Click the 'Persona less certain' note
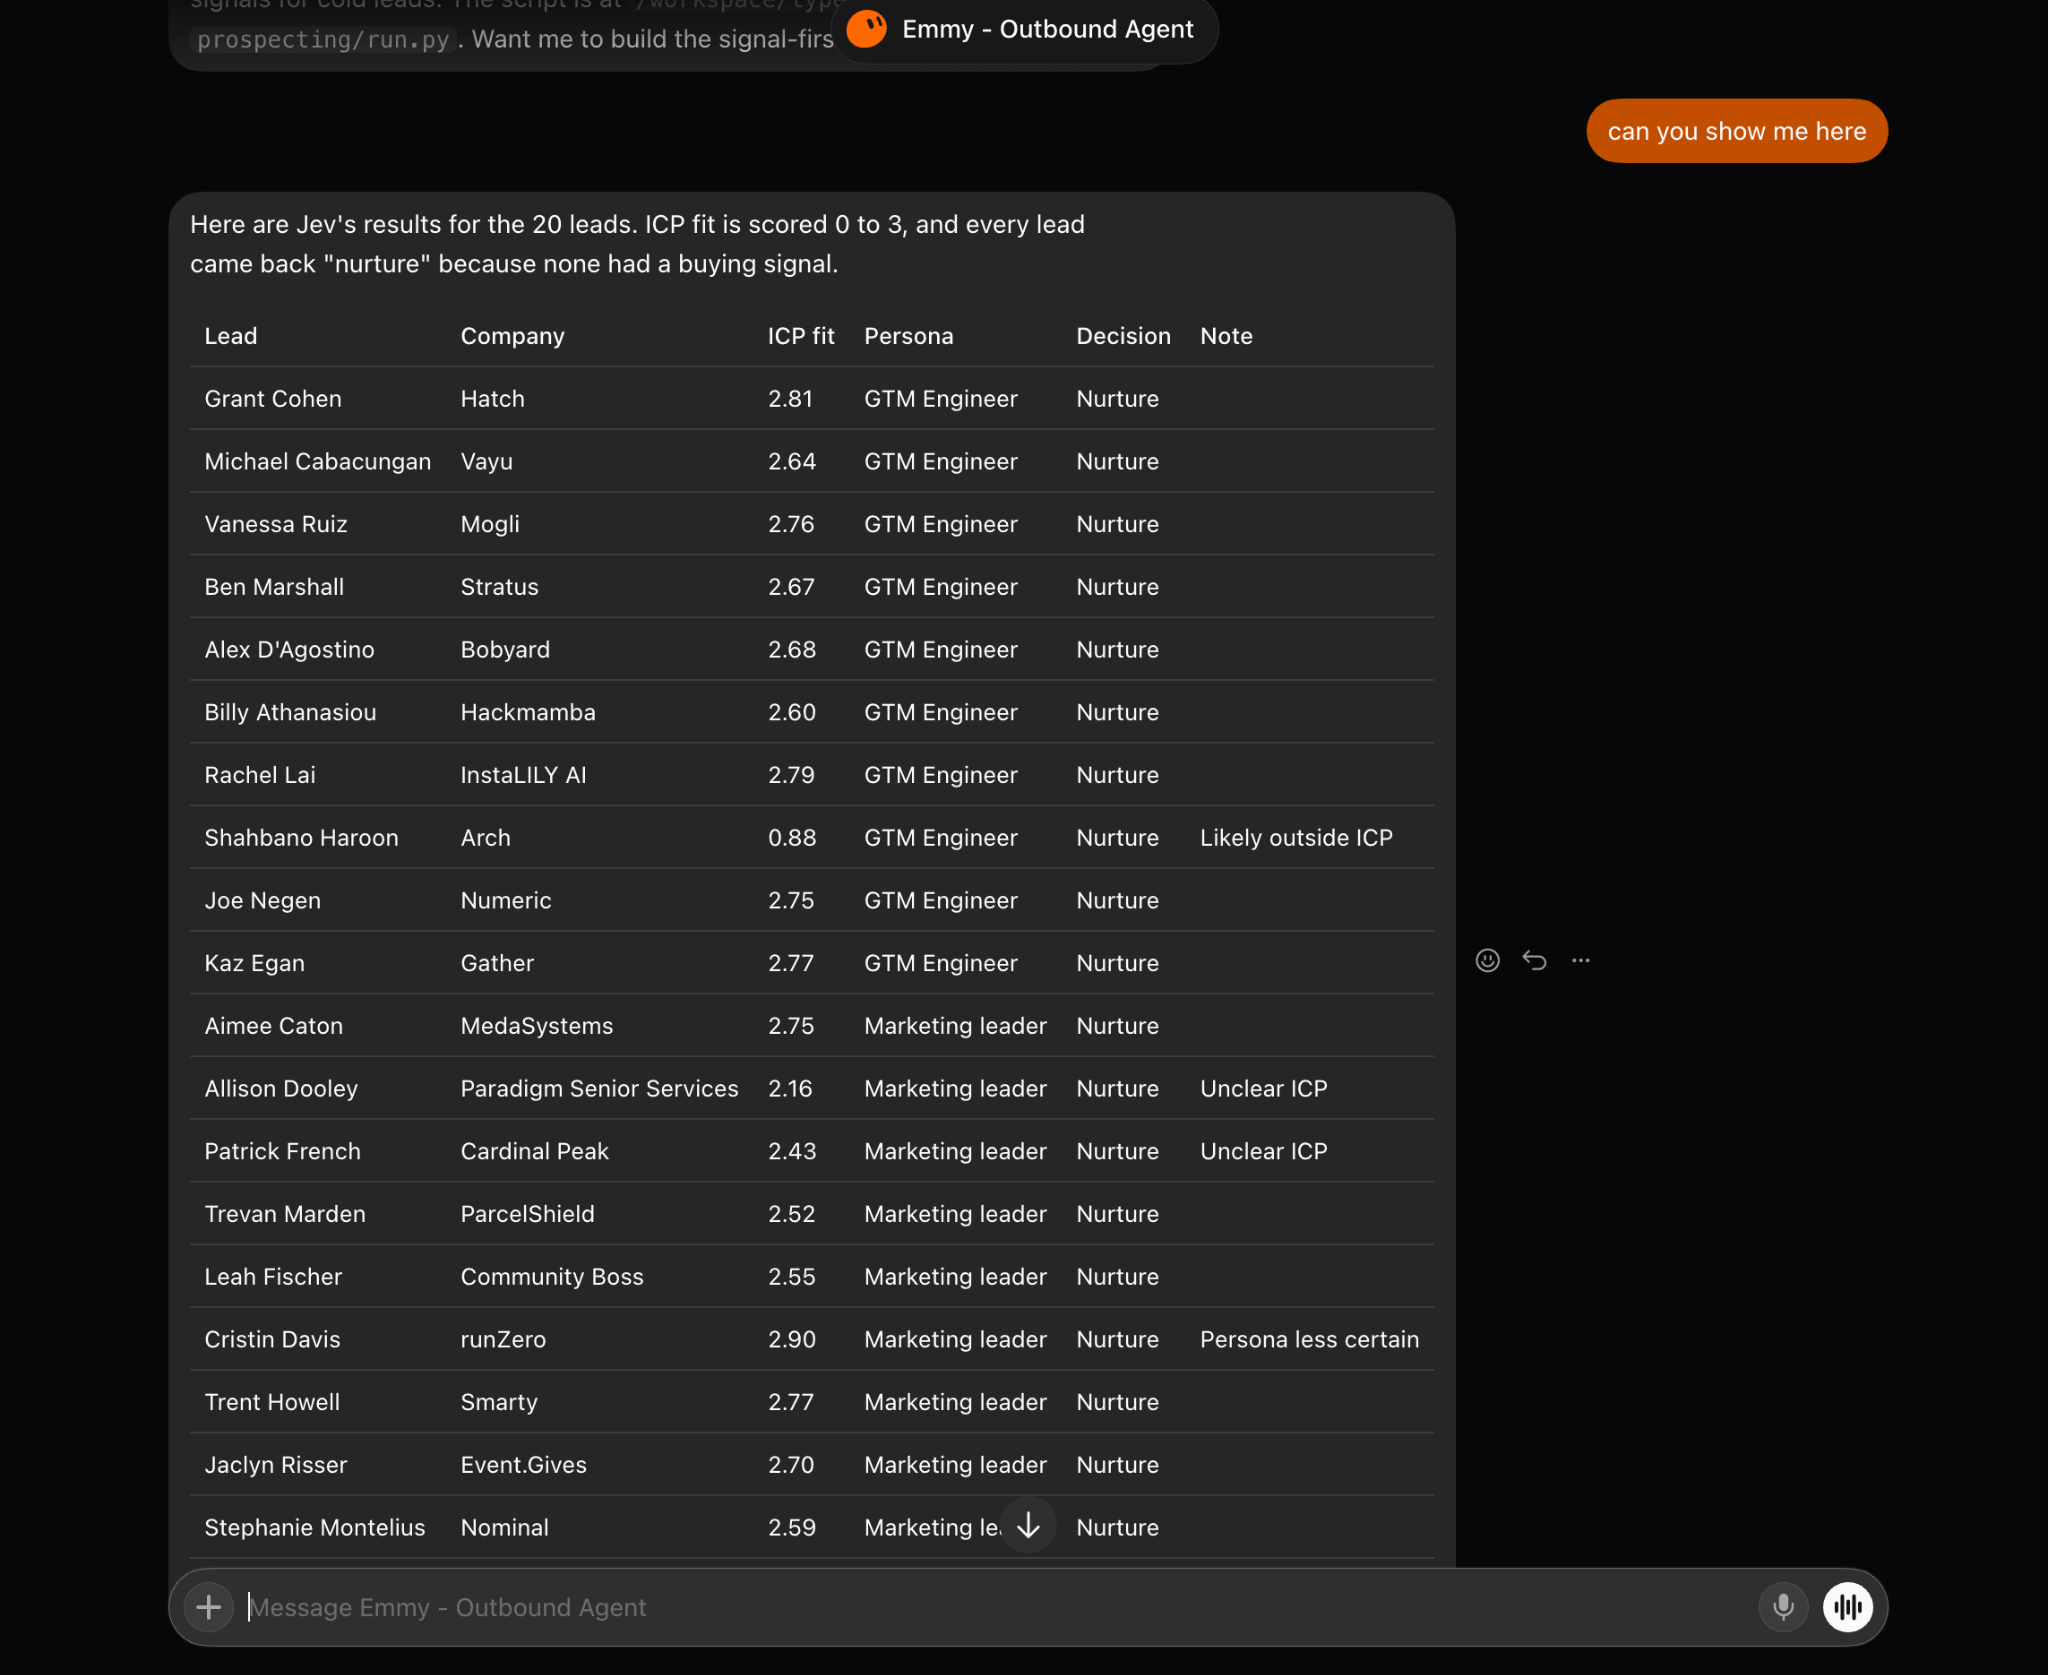 click(1309, 1340)
